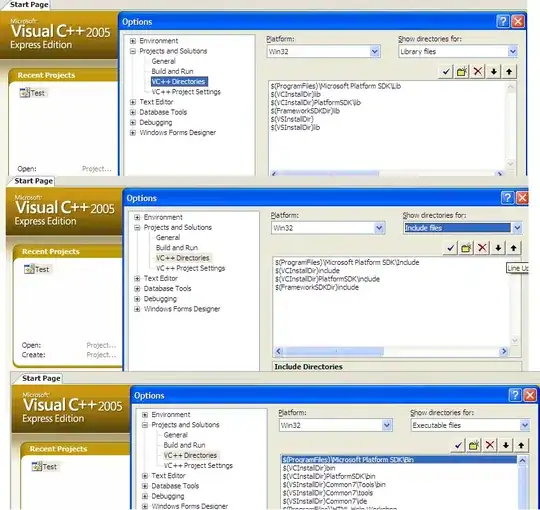This screenshot has width=540, height=510.
Task: Click red X icon in Executable files dialog
Action: (x=490, y=445)
